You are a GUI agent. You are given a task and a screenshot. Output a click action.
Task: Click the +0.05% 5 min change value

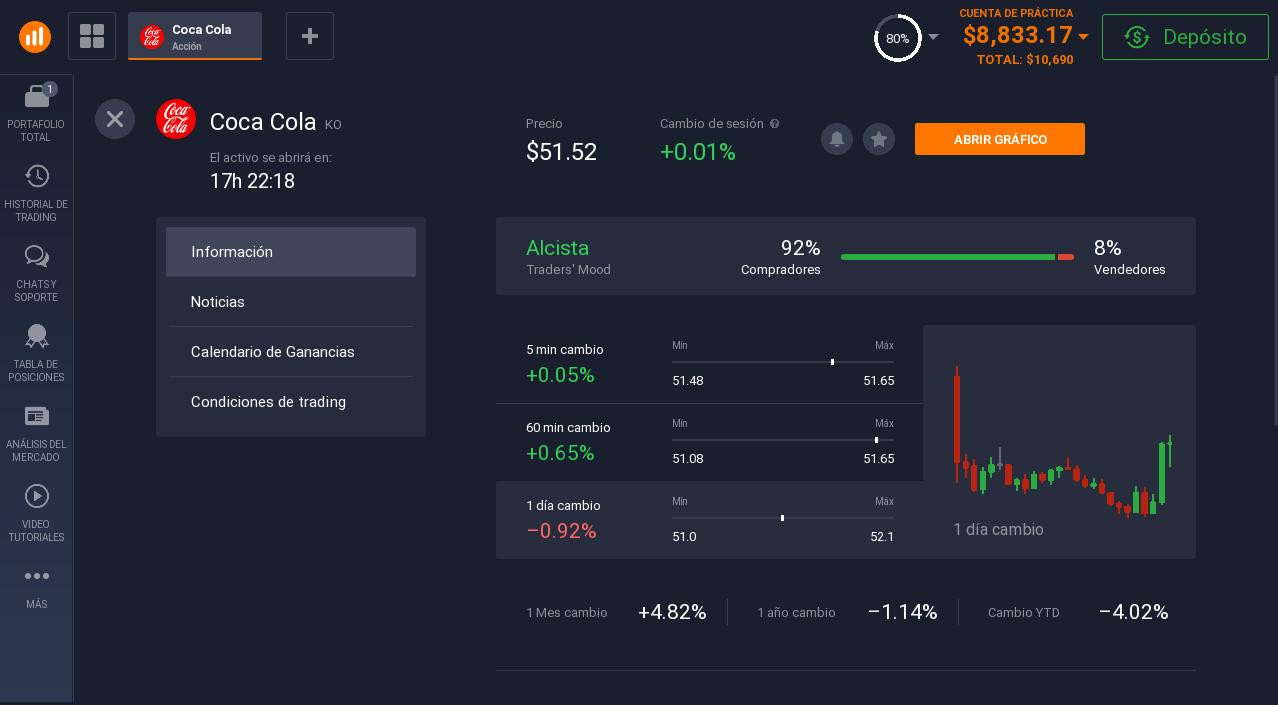click(x=560, y=375)
